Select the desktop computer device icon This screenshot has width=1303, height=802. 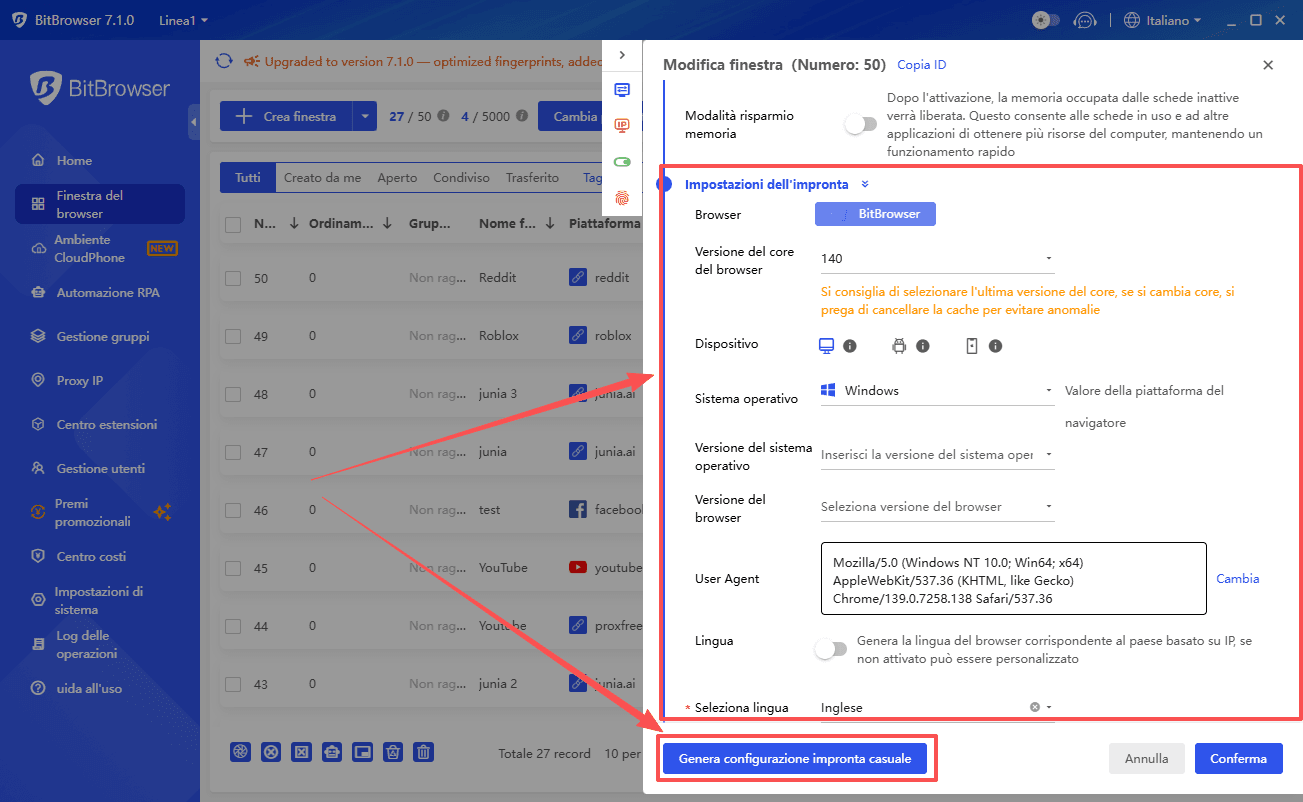(826, 346)
